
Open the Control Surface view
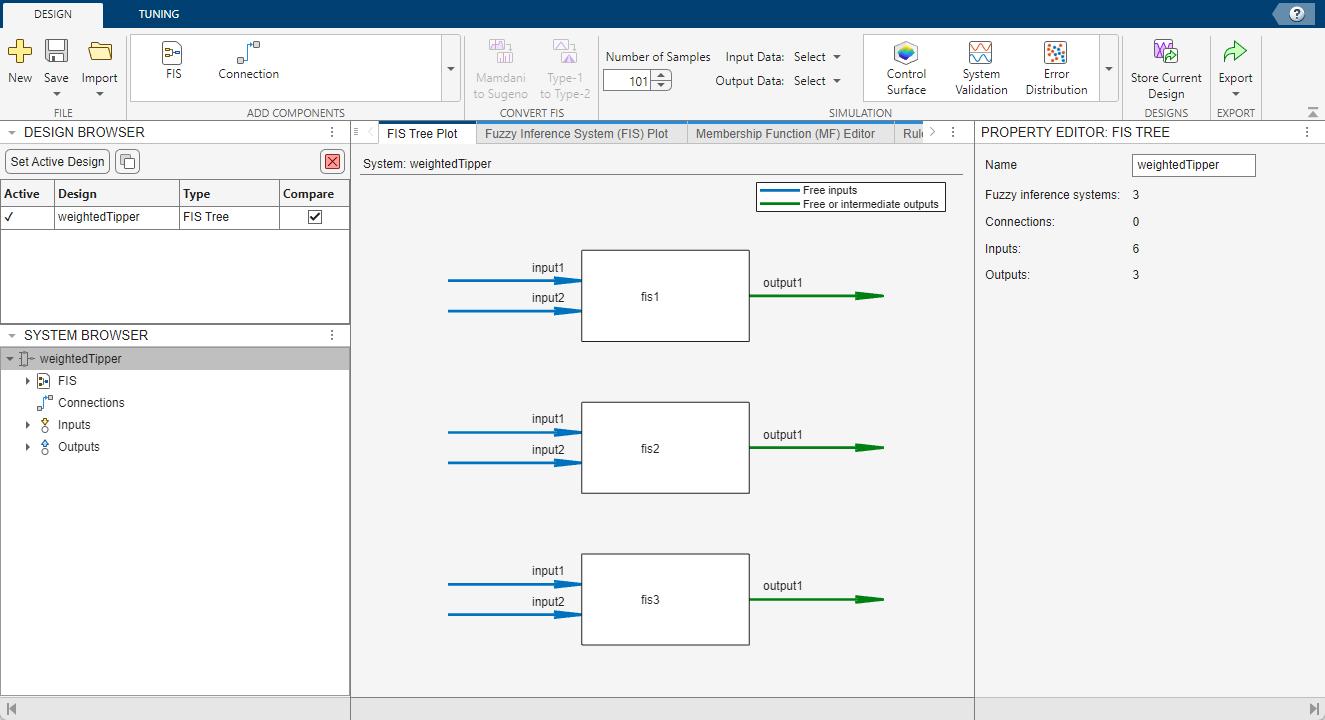point(905,66)
